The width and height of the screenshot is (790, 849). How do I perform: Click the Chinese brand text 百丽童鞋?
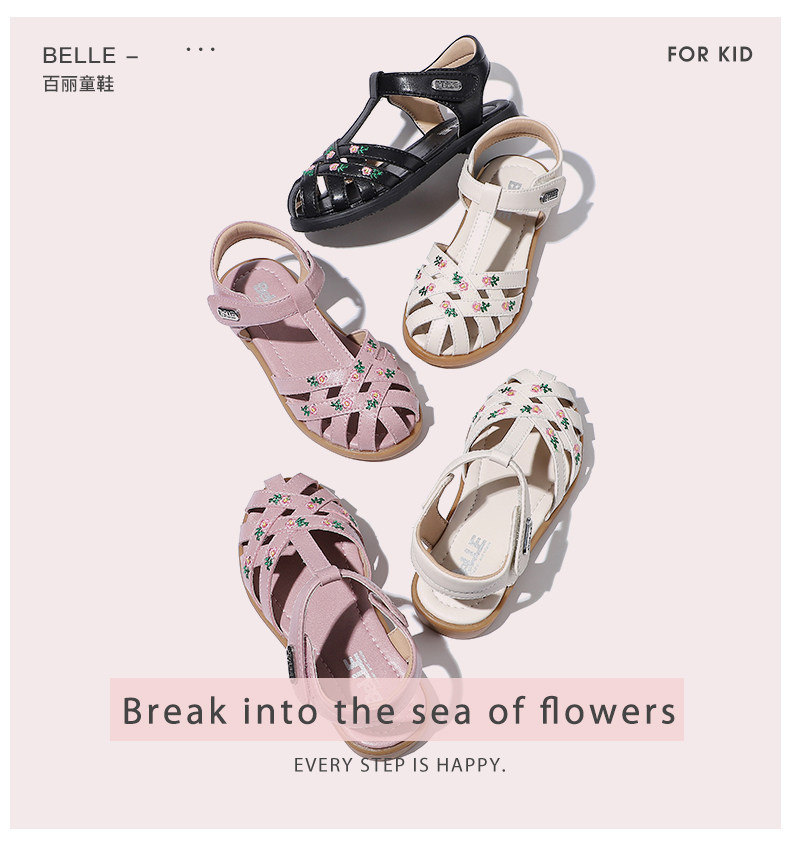[x=79, y=84]
